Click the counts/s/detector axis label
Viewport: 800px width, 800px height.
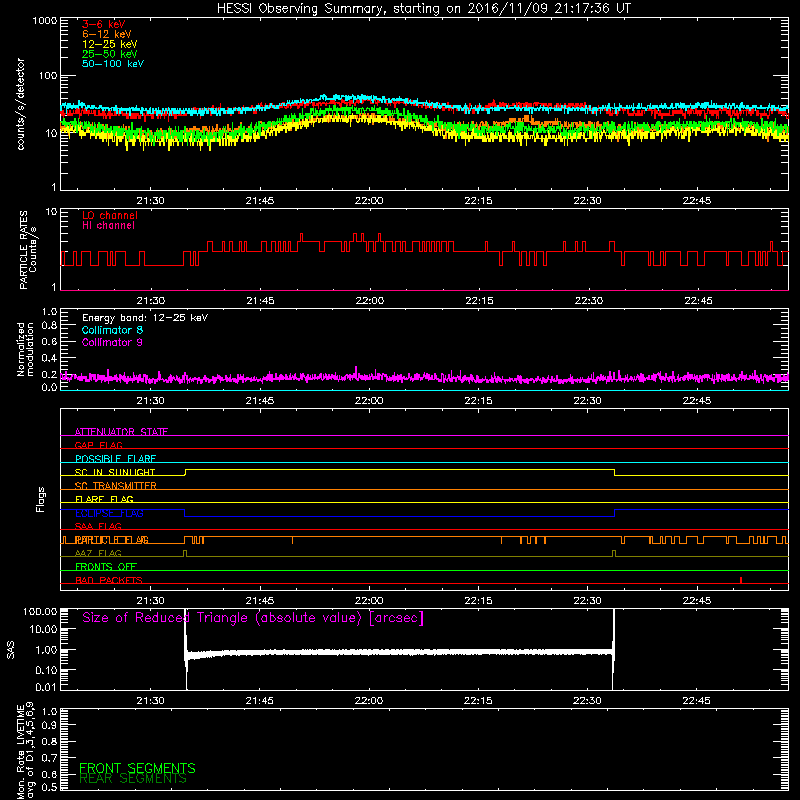[21, 104]
